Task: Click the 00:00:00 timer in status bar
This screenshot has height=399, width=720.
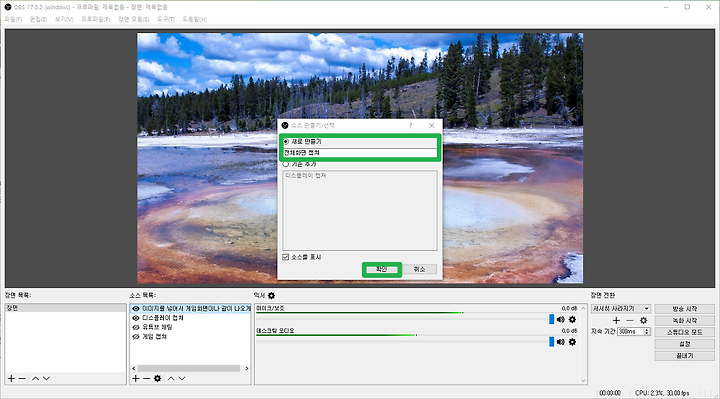Action: tap(610, 393)
